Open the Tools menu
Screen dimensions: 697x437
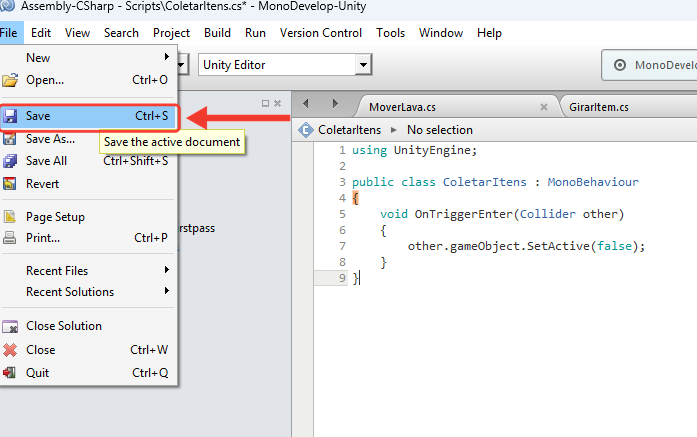click(x=390, y=33)
